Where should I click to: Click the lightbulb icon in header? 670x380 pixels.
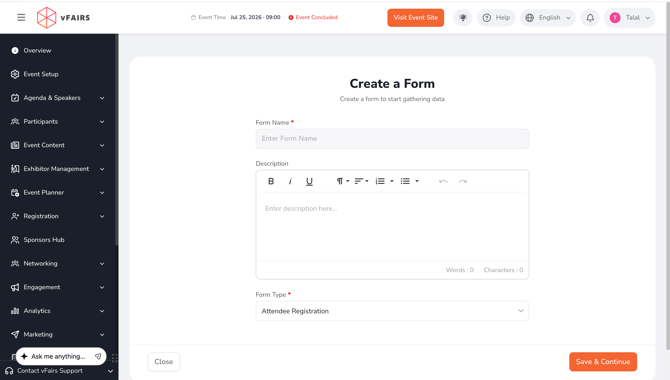[463, 18]
